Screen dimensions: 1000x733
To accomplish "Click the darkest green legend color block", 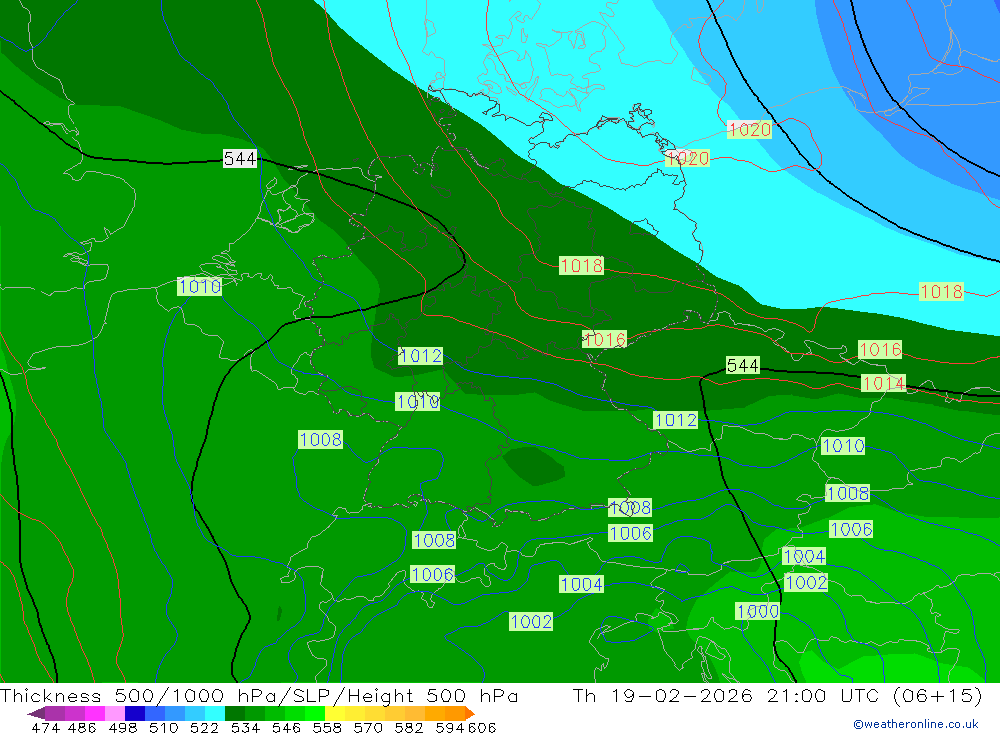I will point(235,713).
